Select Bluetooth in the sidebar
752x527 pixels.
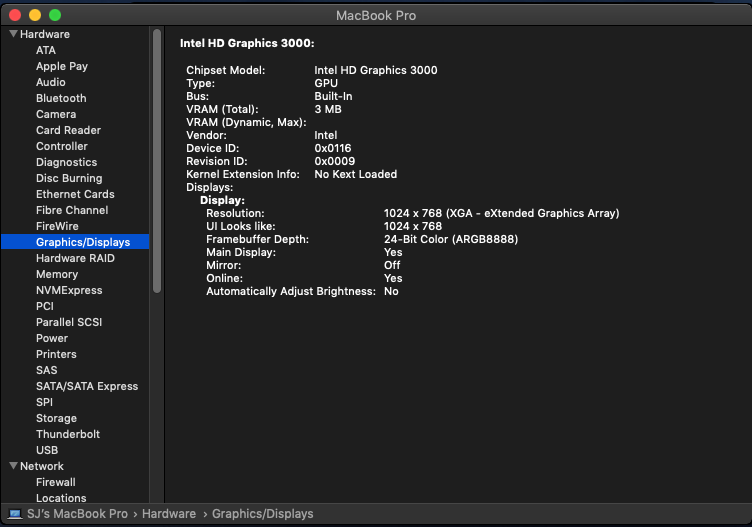pos(61,98)
